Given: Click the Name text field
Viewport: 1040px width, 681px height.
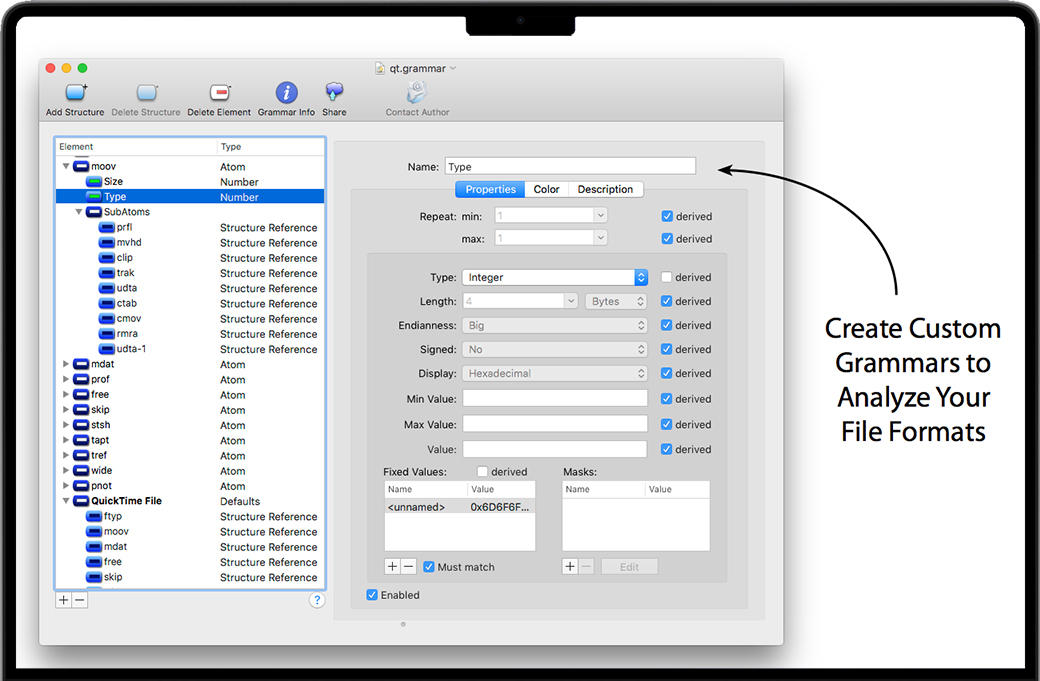Looking at the screenshot, I should [x=569, y=167].
